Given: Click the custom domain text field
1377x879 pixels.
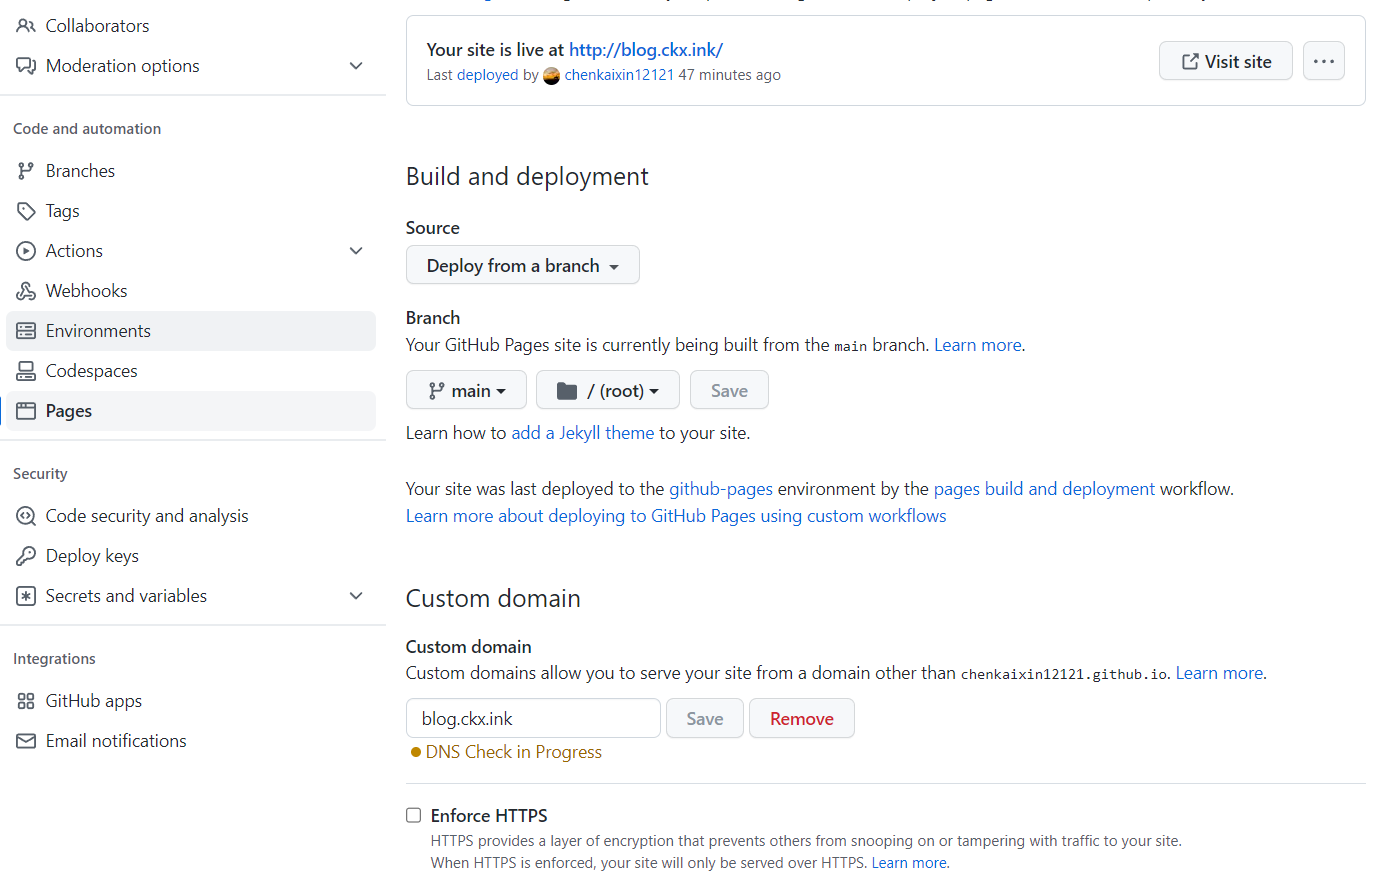Looking at the screenshot, I should 533,718.
